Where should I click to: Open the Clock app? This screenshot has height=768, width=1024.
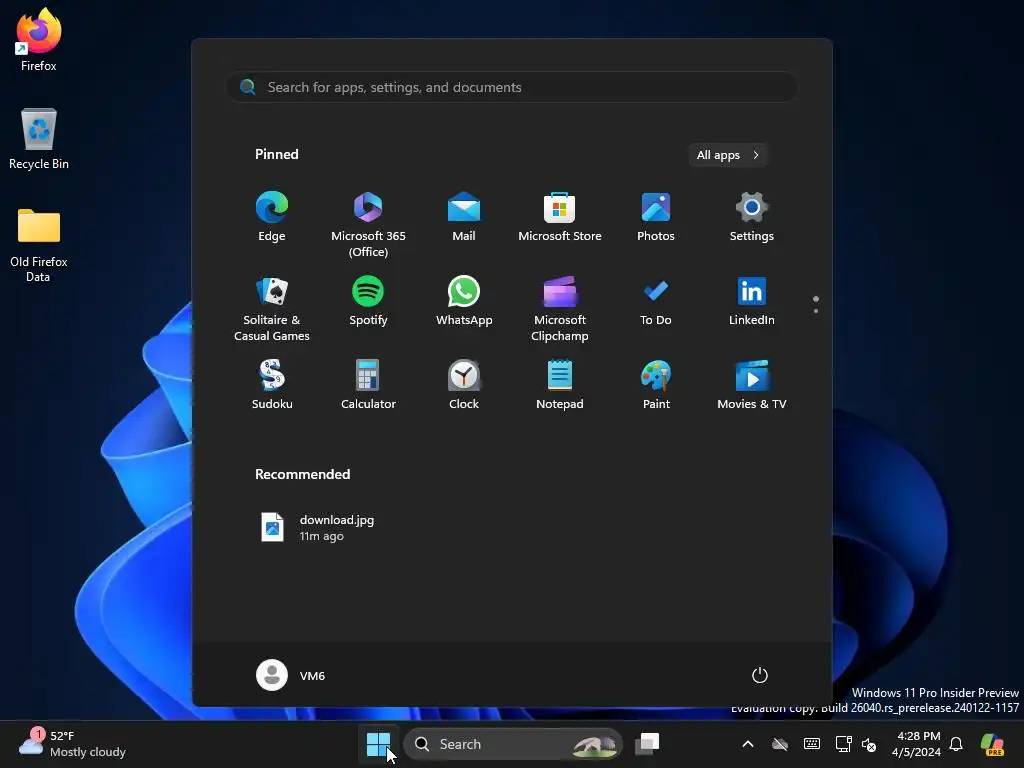pos(464,385)
